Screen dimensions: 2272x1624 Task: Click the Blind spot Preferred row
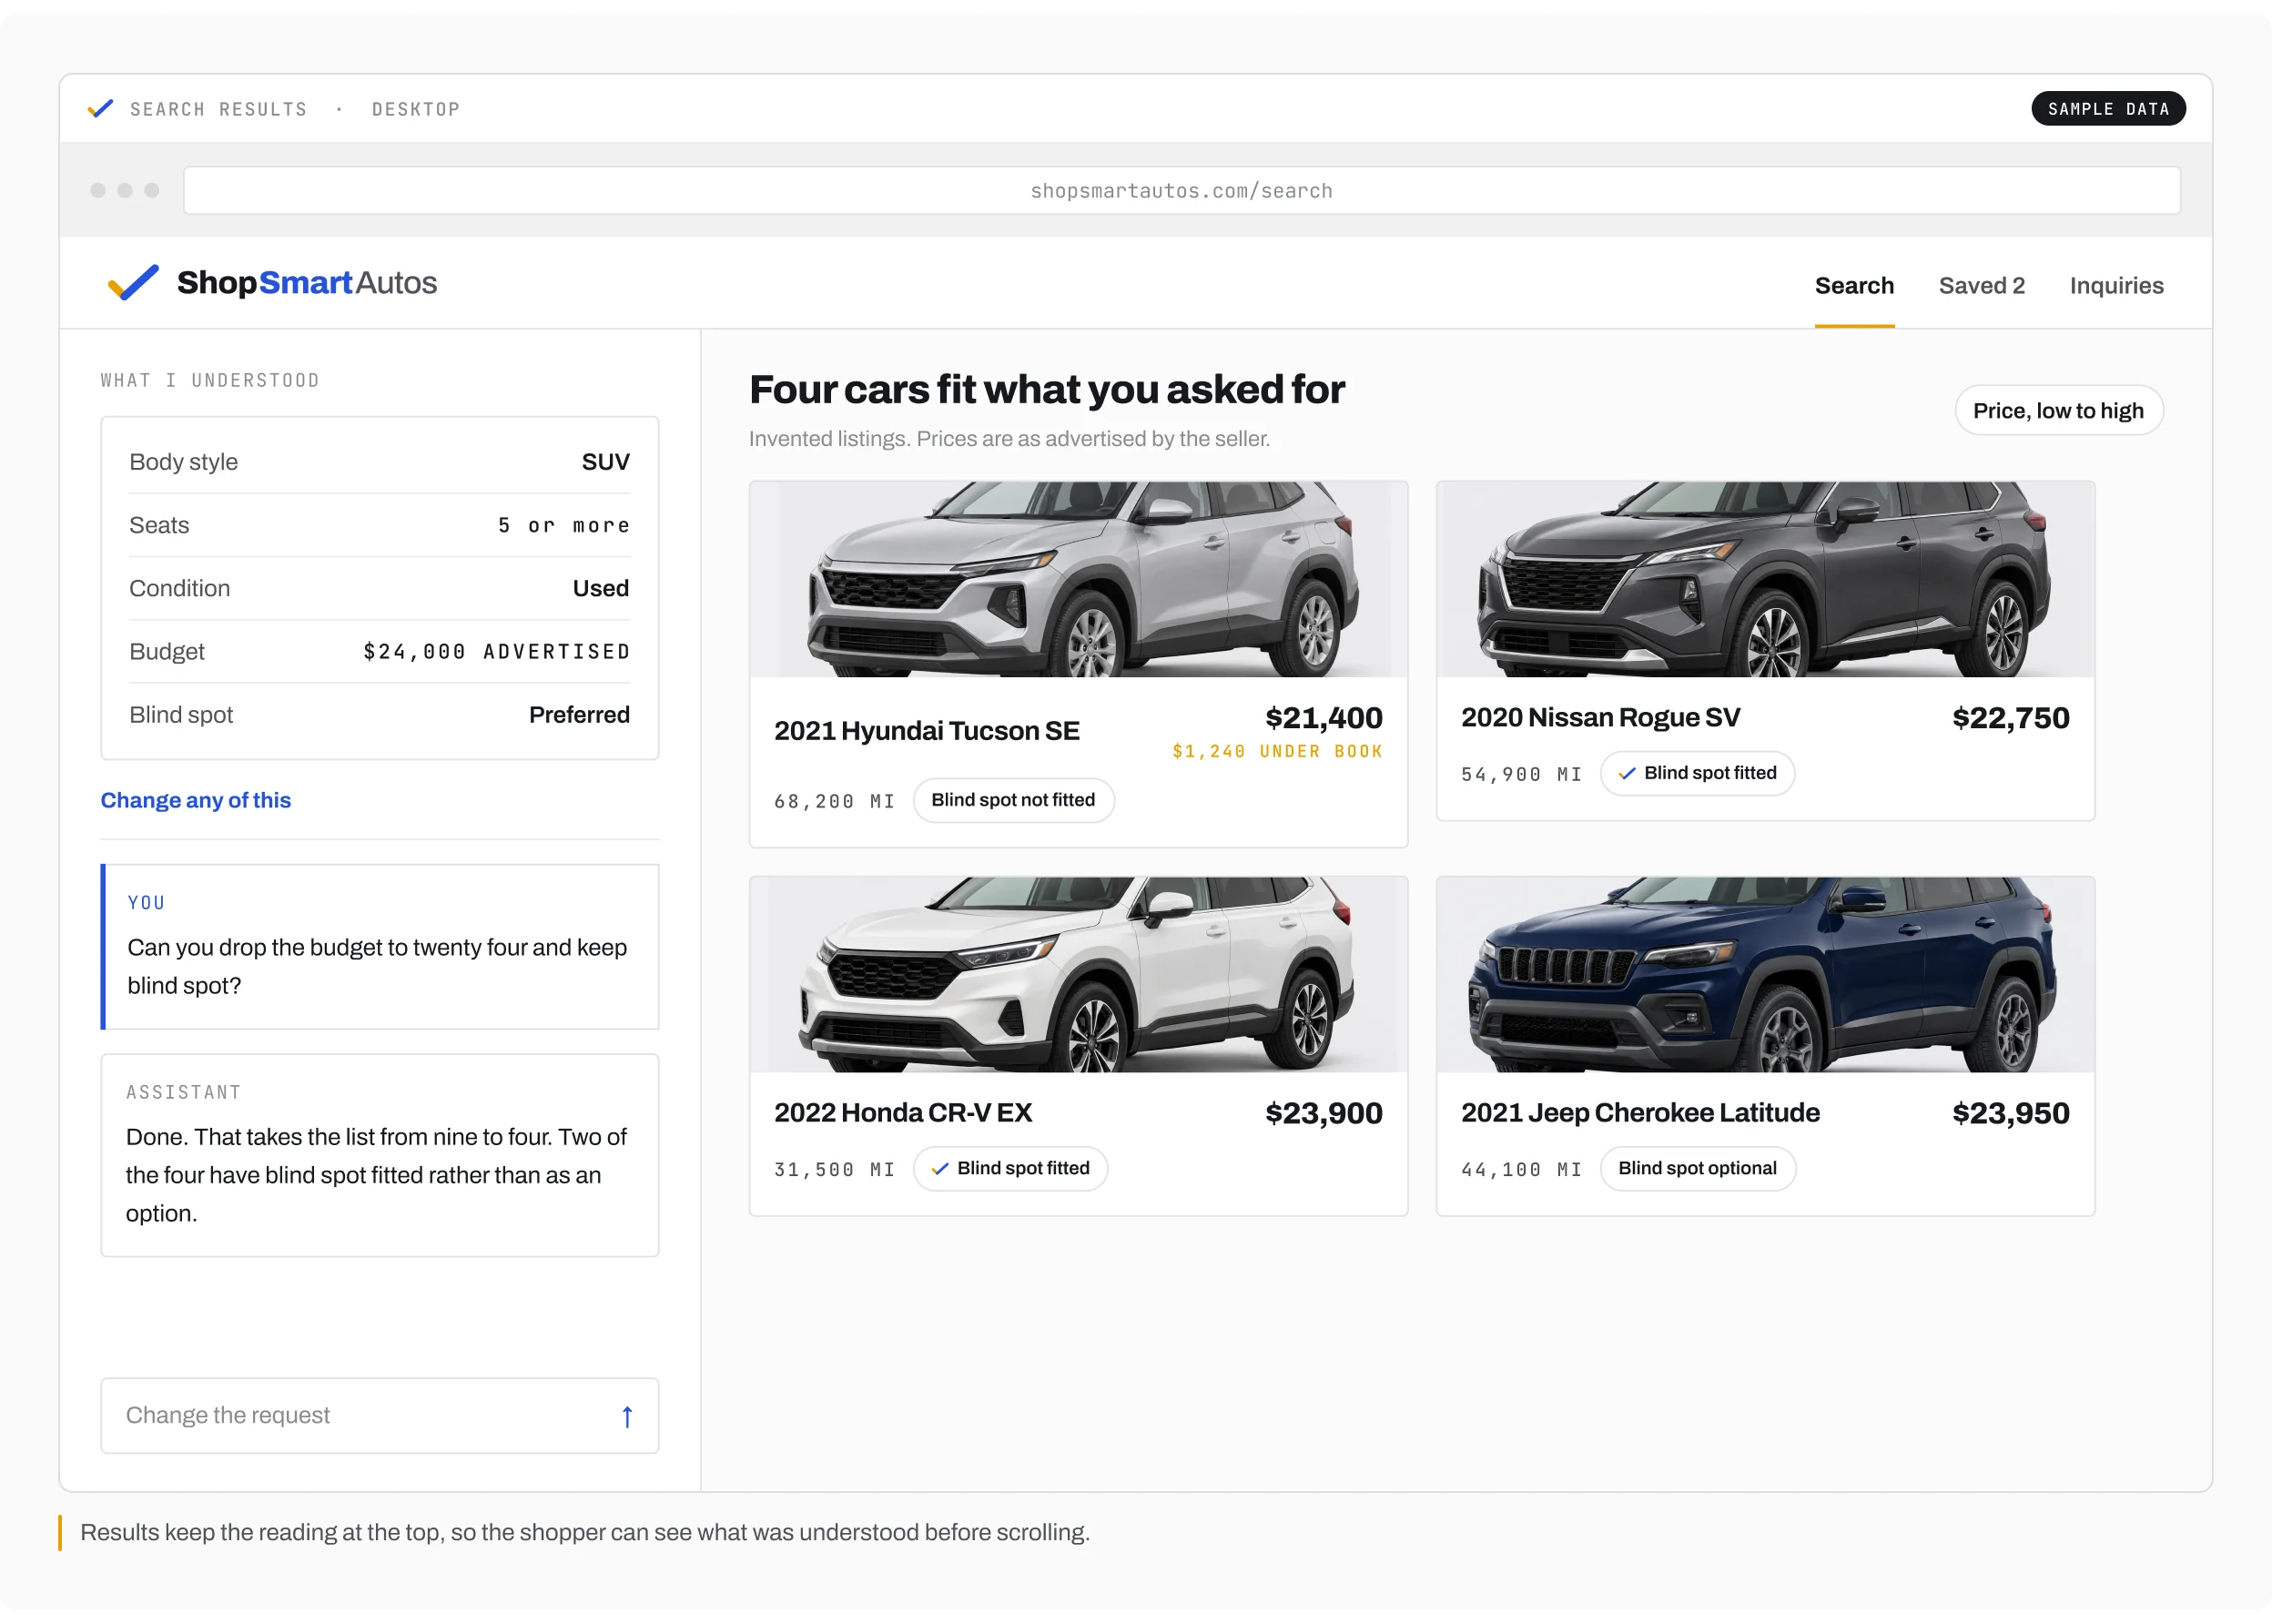[379, 715]
